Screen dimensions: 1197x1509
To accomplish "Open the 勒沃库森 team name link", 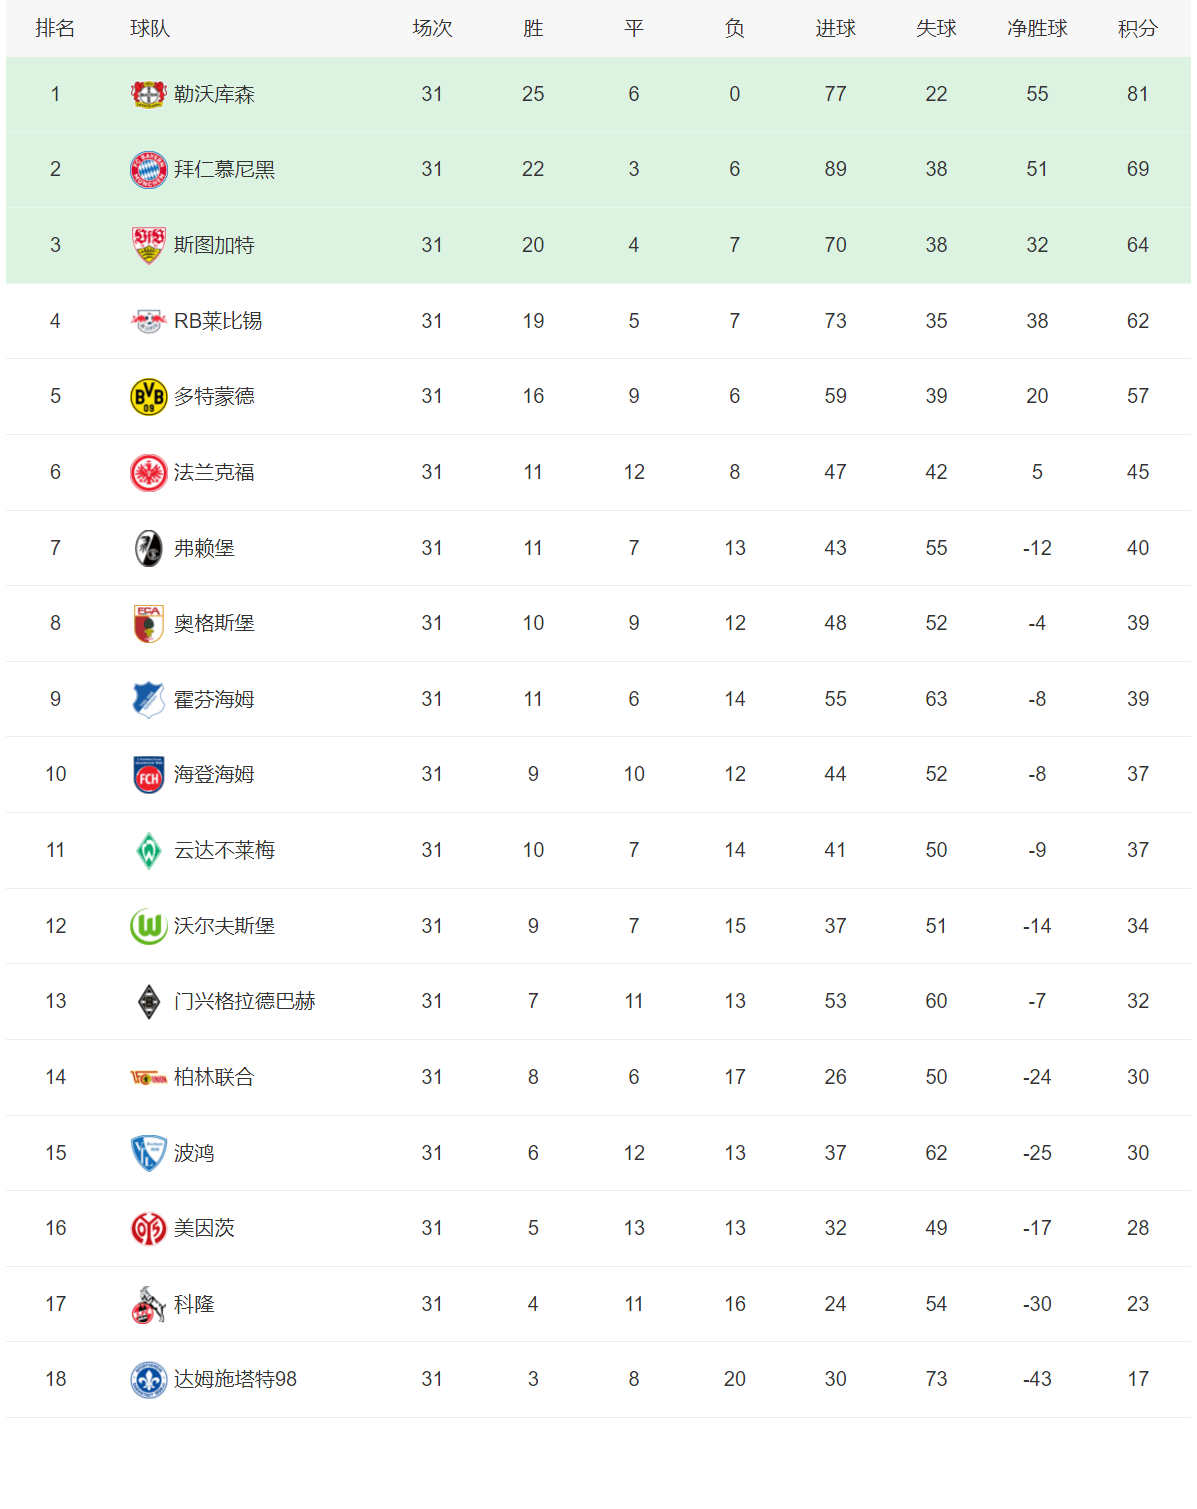I will 214,94.
